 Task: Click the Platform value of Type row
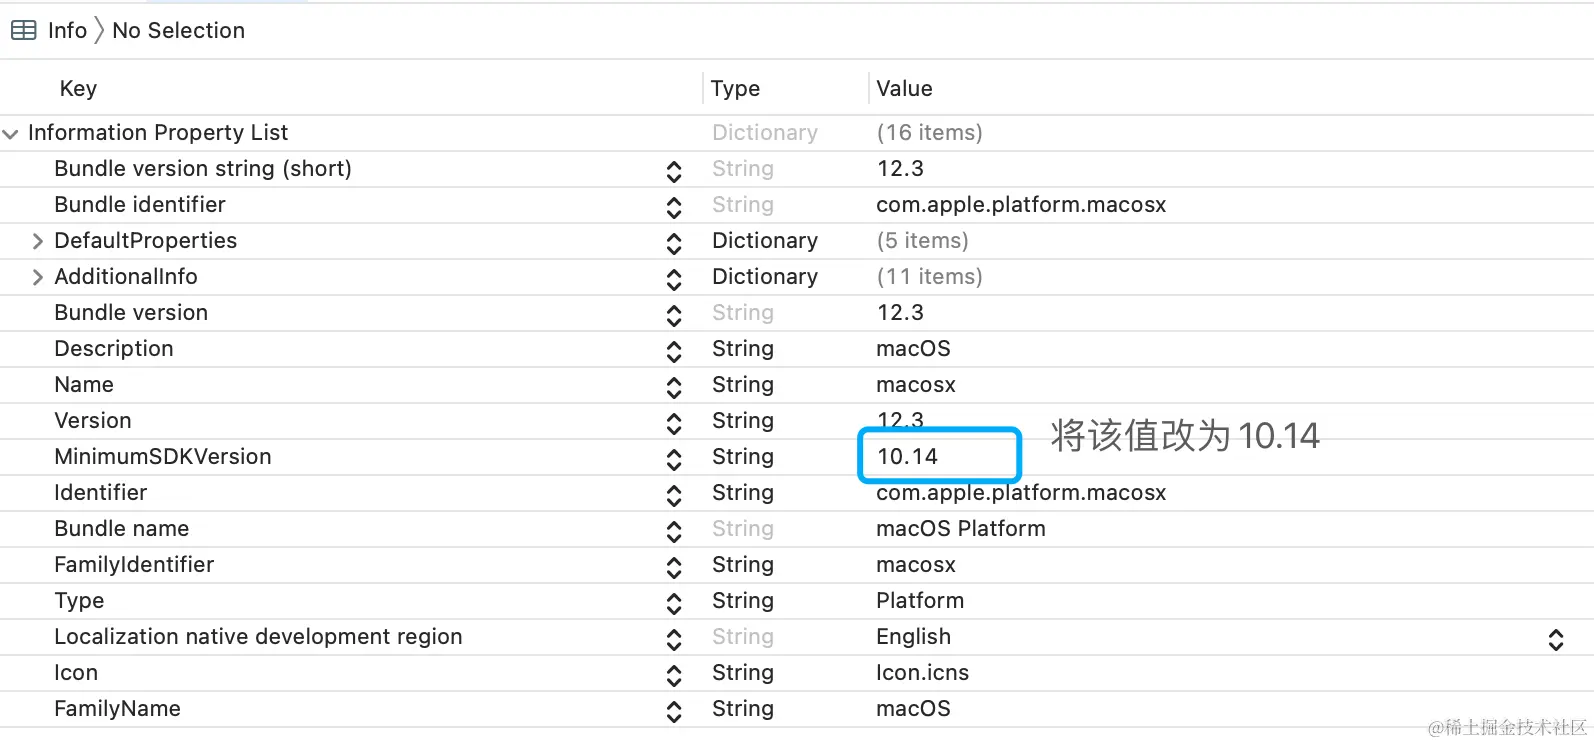coord(920,601)
